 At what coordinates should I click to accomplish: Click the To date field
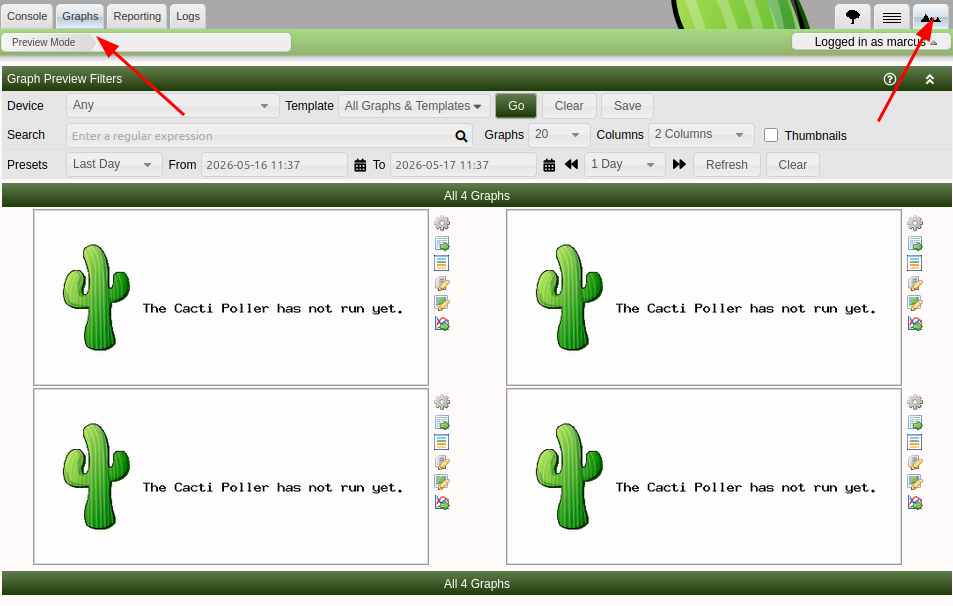[463, 165]
